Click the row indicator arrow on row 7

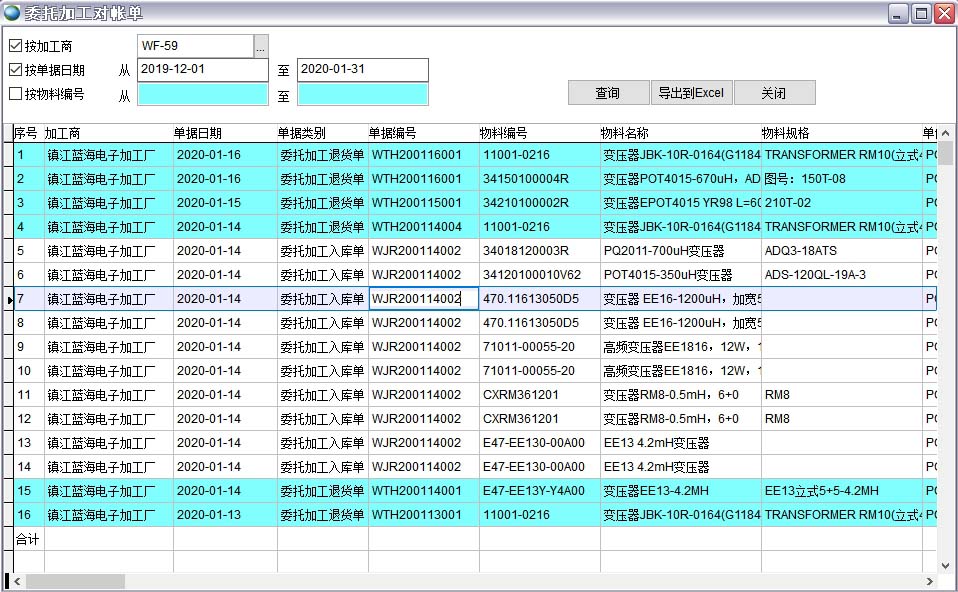pyautogui.click(x=9, y=299)
